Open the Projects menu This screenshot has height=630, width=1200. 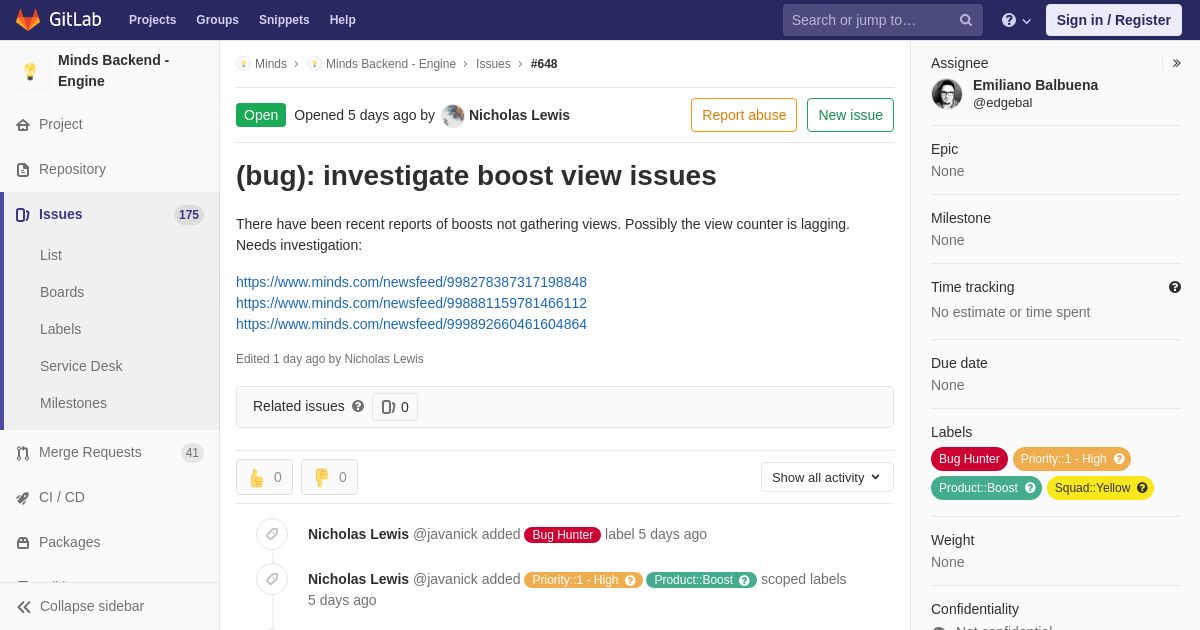click(152, 20)
